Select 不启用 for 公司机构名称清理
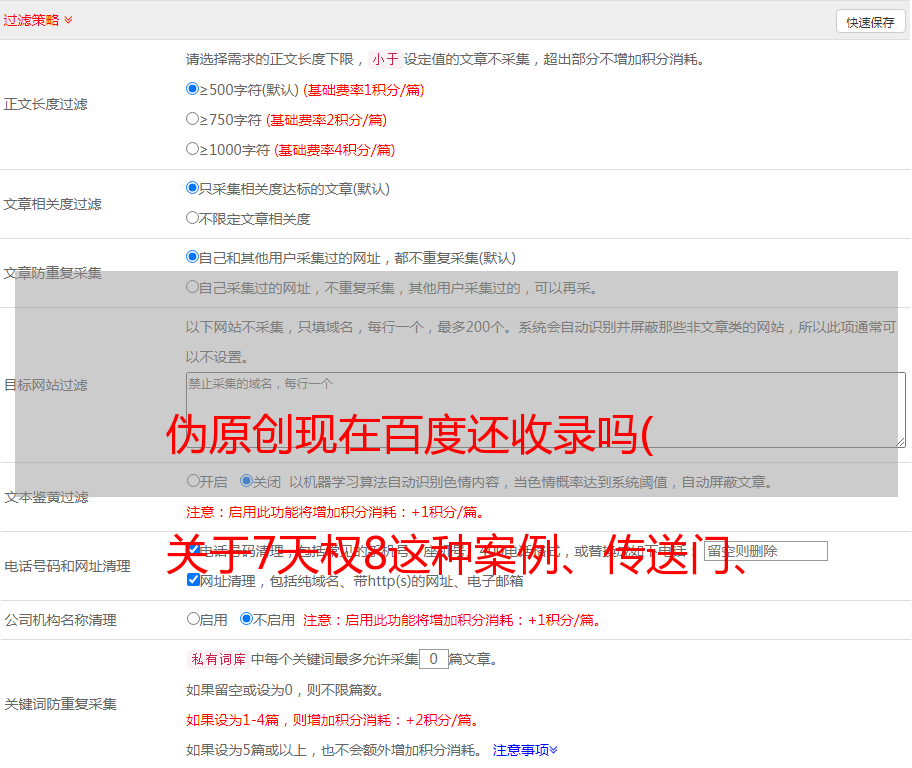 coord(247,618)
